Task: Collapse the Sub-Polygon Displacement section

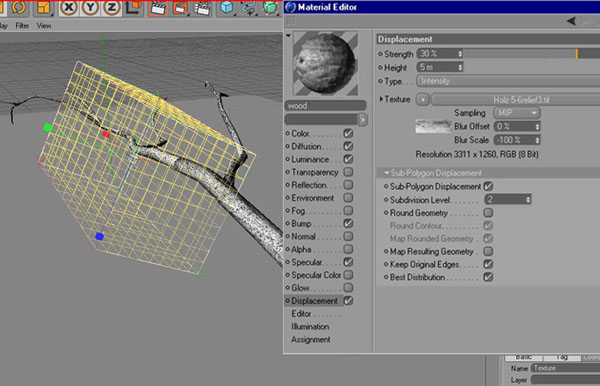Action: coord(386,173)
